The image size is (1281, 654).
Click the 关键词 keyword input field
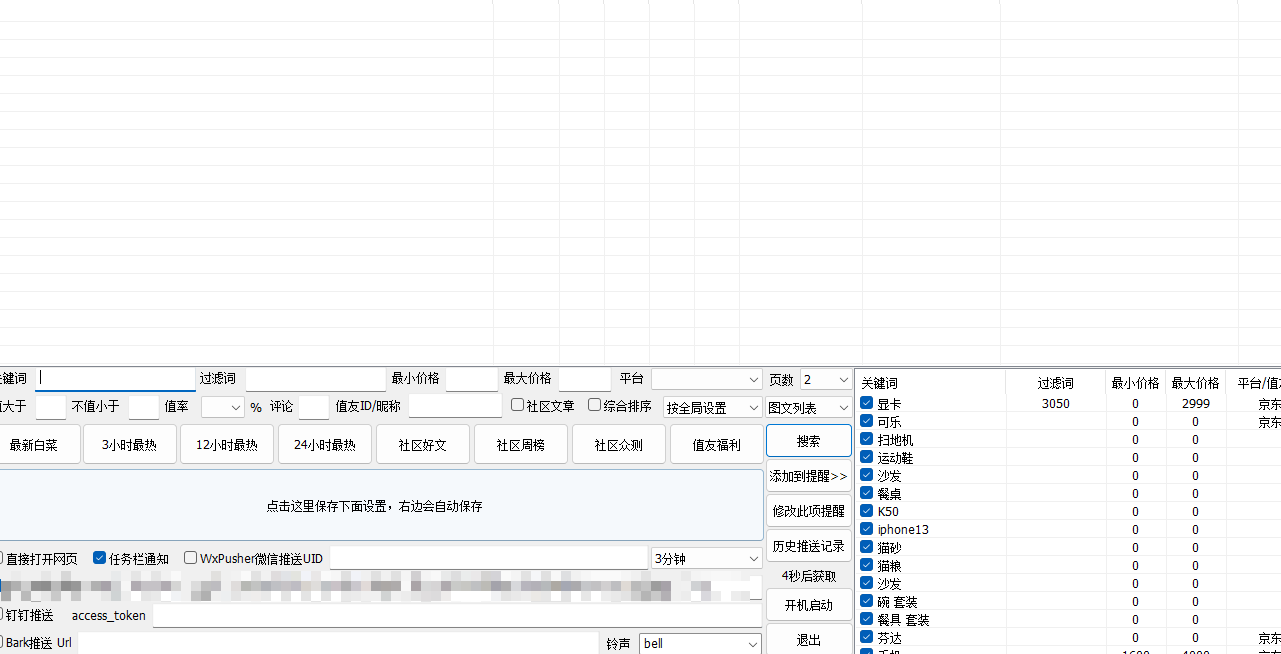point(116,379)
